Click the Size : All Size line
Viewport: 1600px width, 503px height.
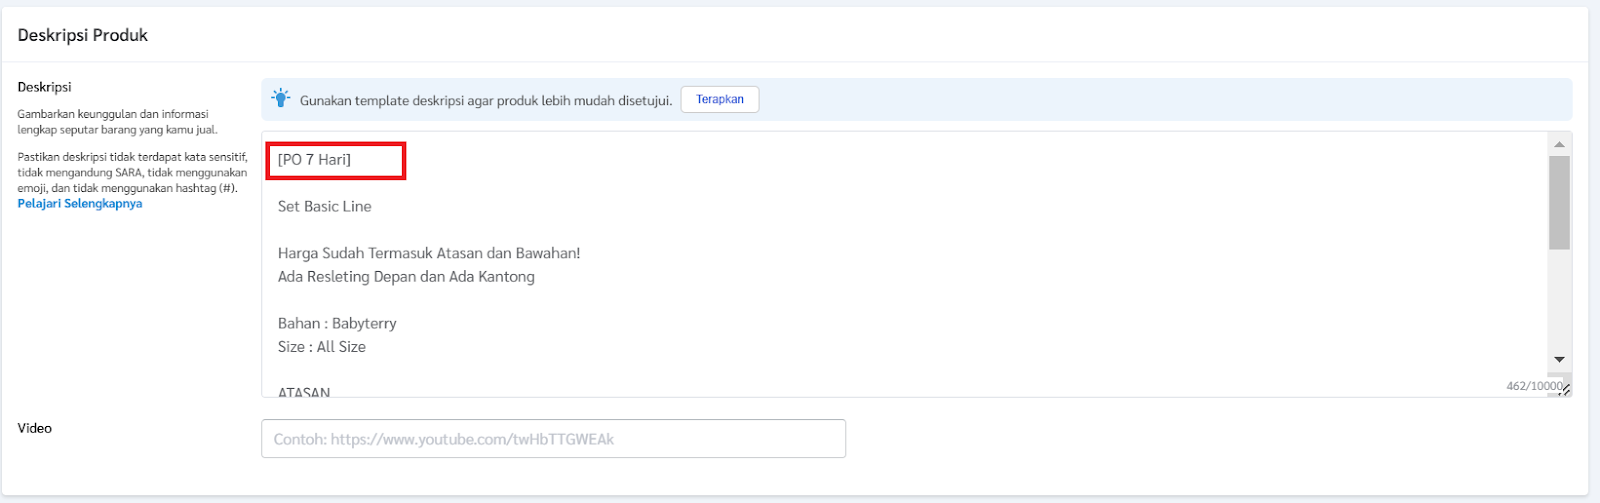pyautogui.click(x=322, y=347)
